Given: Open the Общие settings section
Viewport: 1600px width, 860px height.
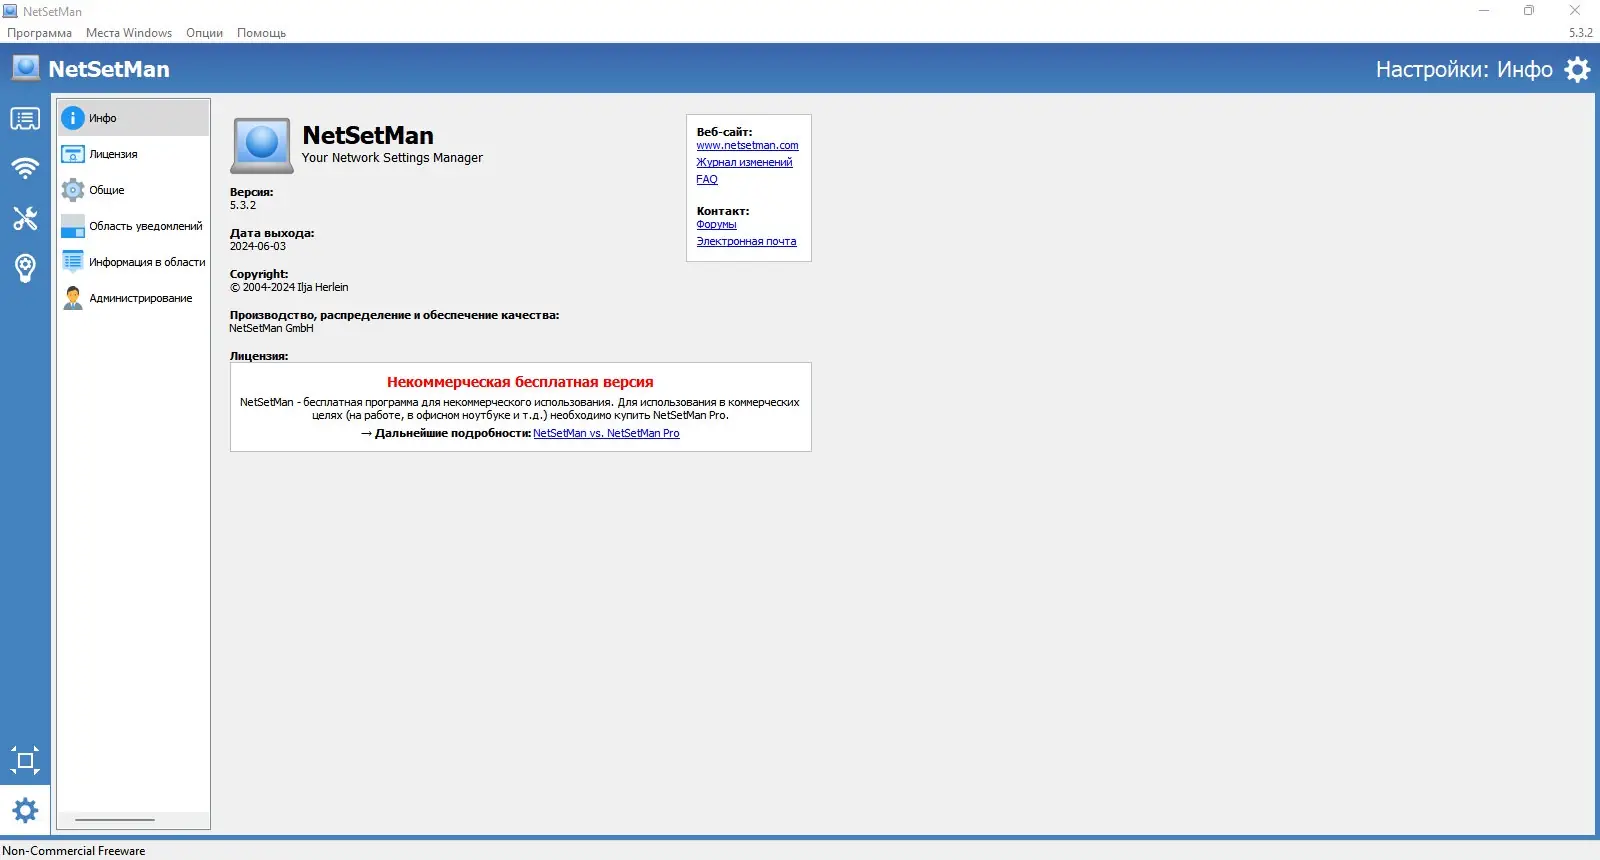Looking at the screenshot, I should [133, 190].
